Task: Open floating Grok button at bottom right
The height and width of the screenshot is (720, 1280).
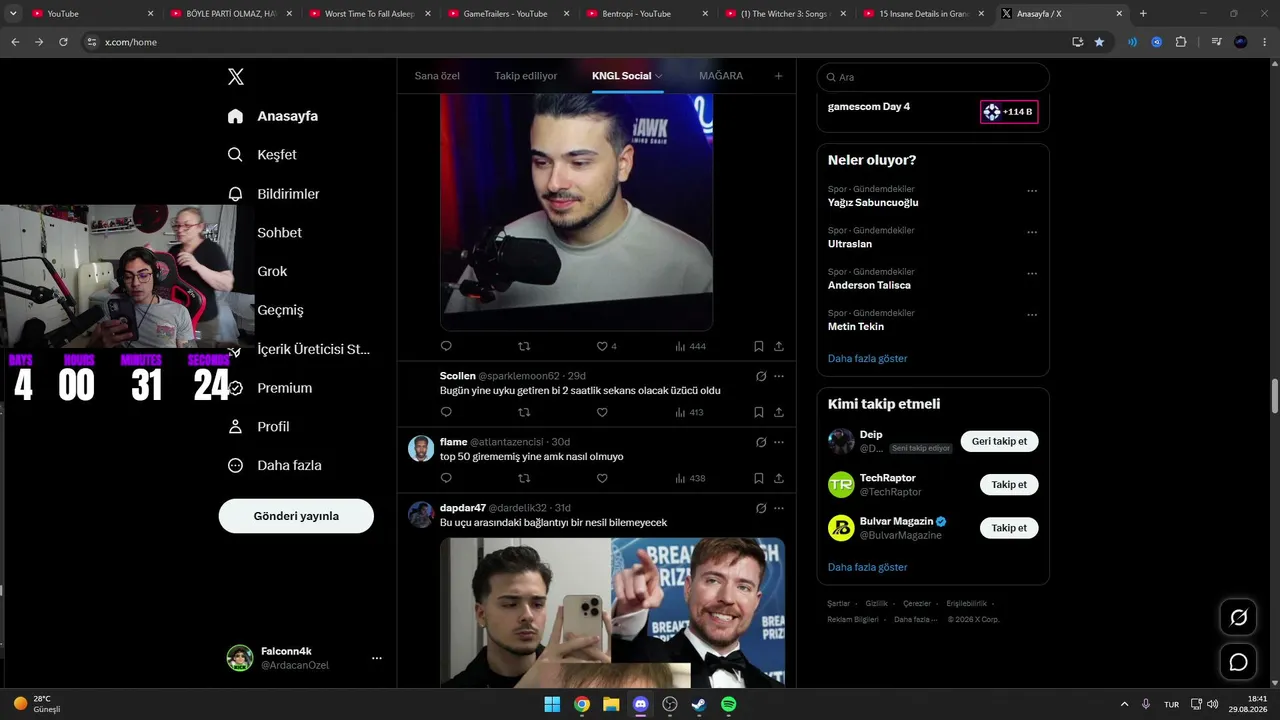Action: (1238, 618)
